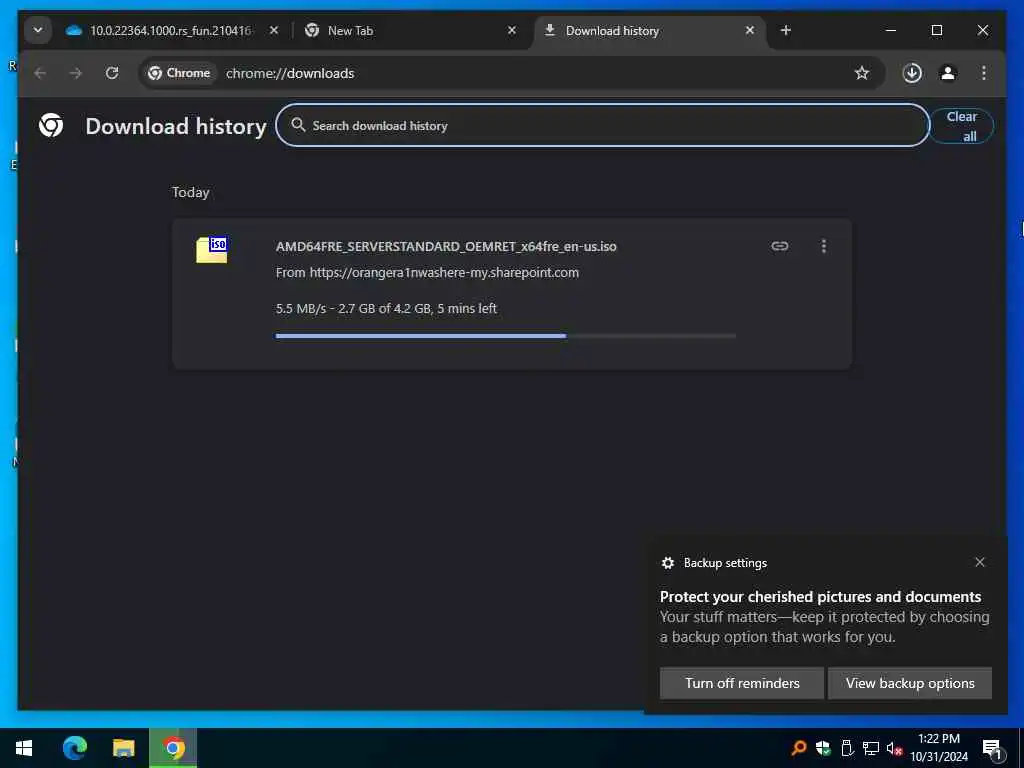This screenshot has width=1024, height=768.
Task: Click the muted volume tray icon
Action: pos(894,748)
